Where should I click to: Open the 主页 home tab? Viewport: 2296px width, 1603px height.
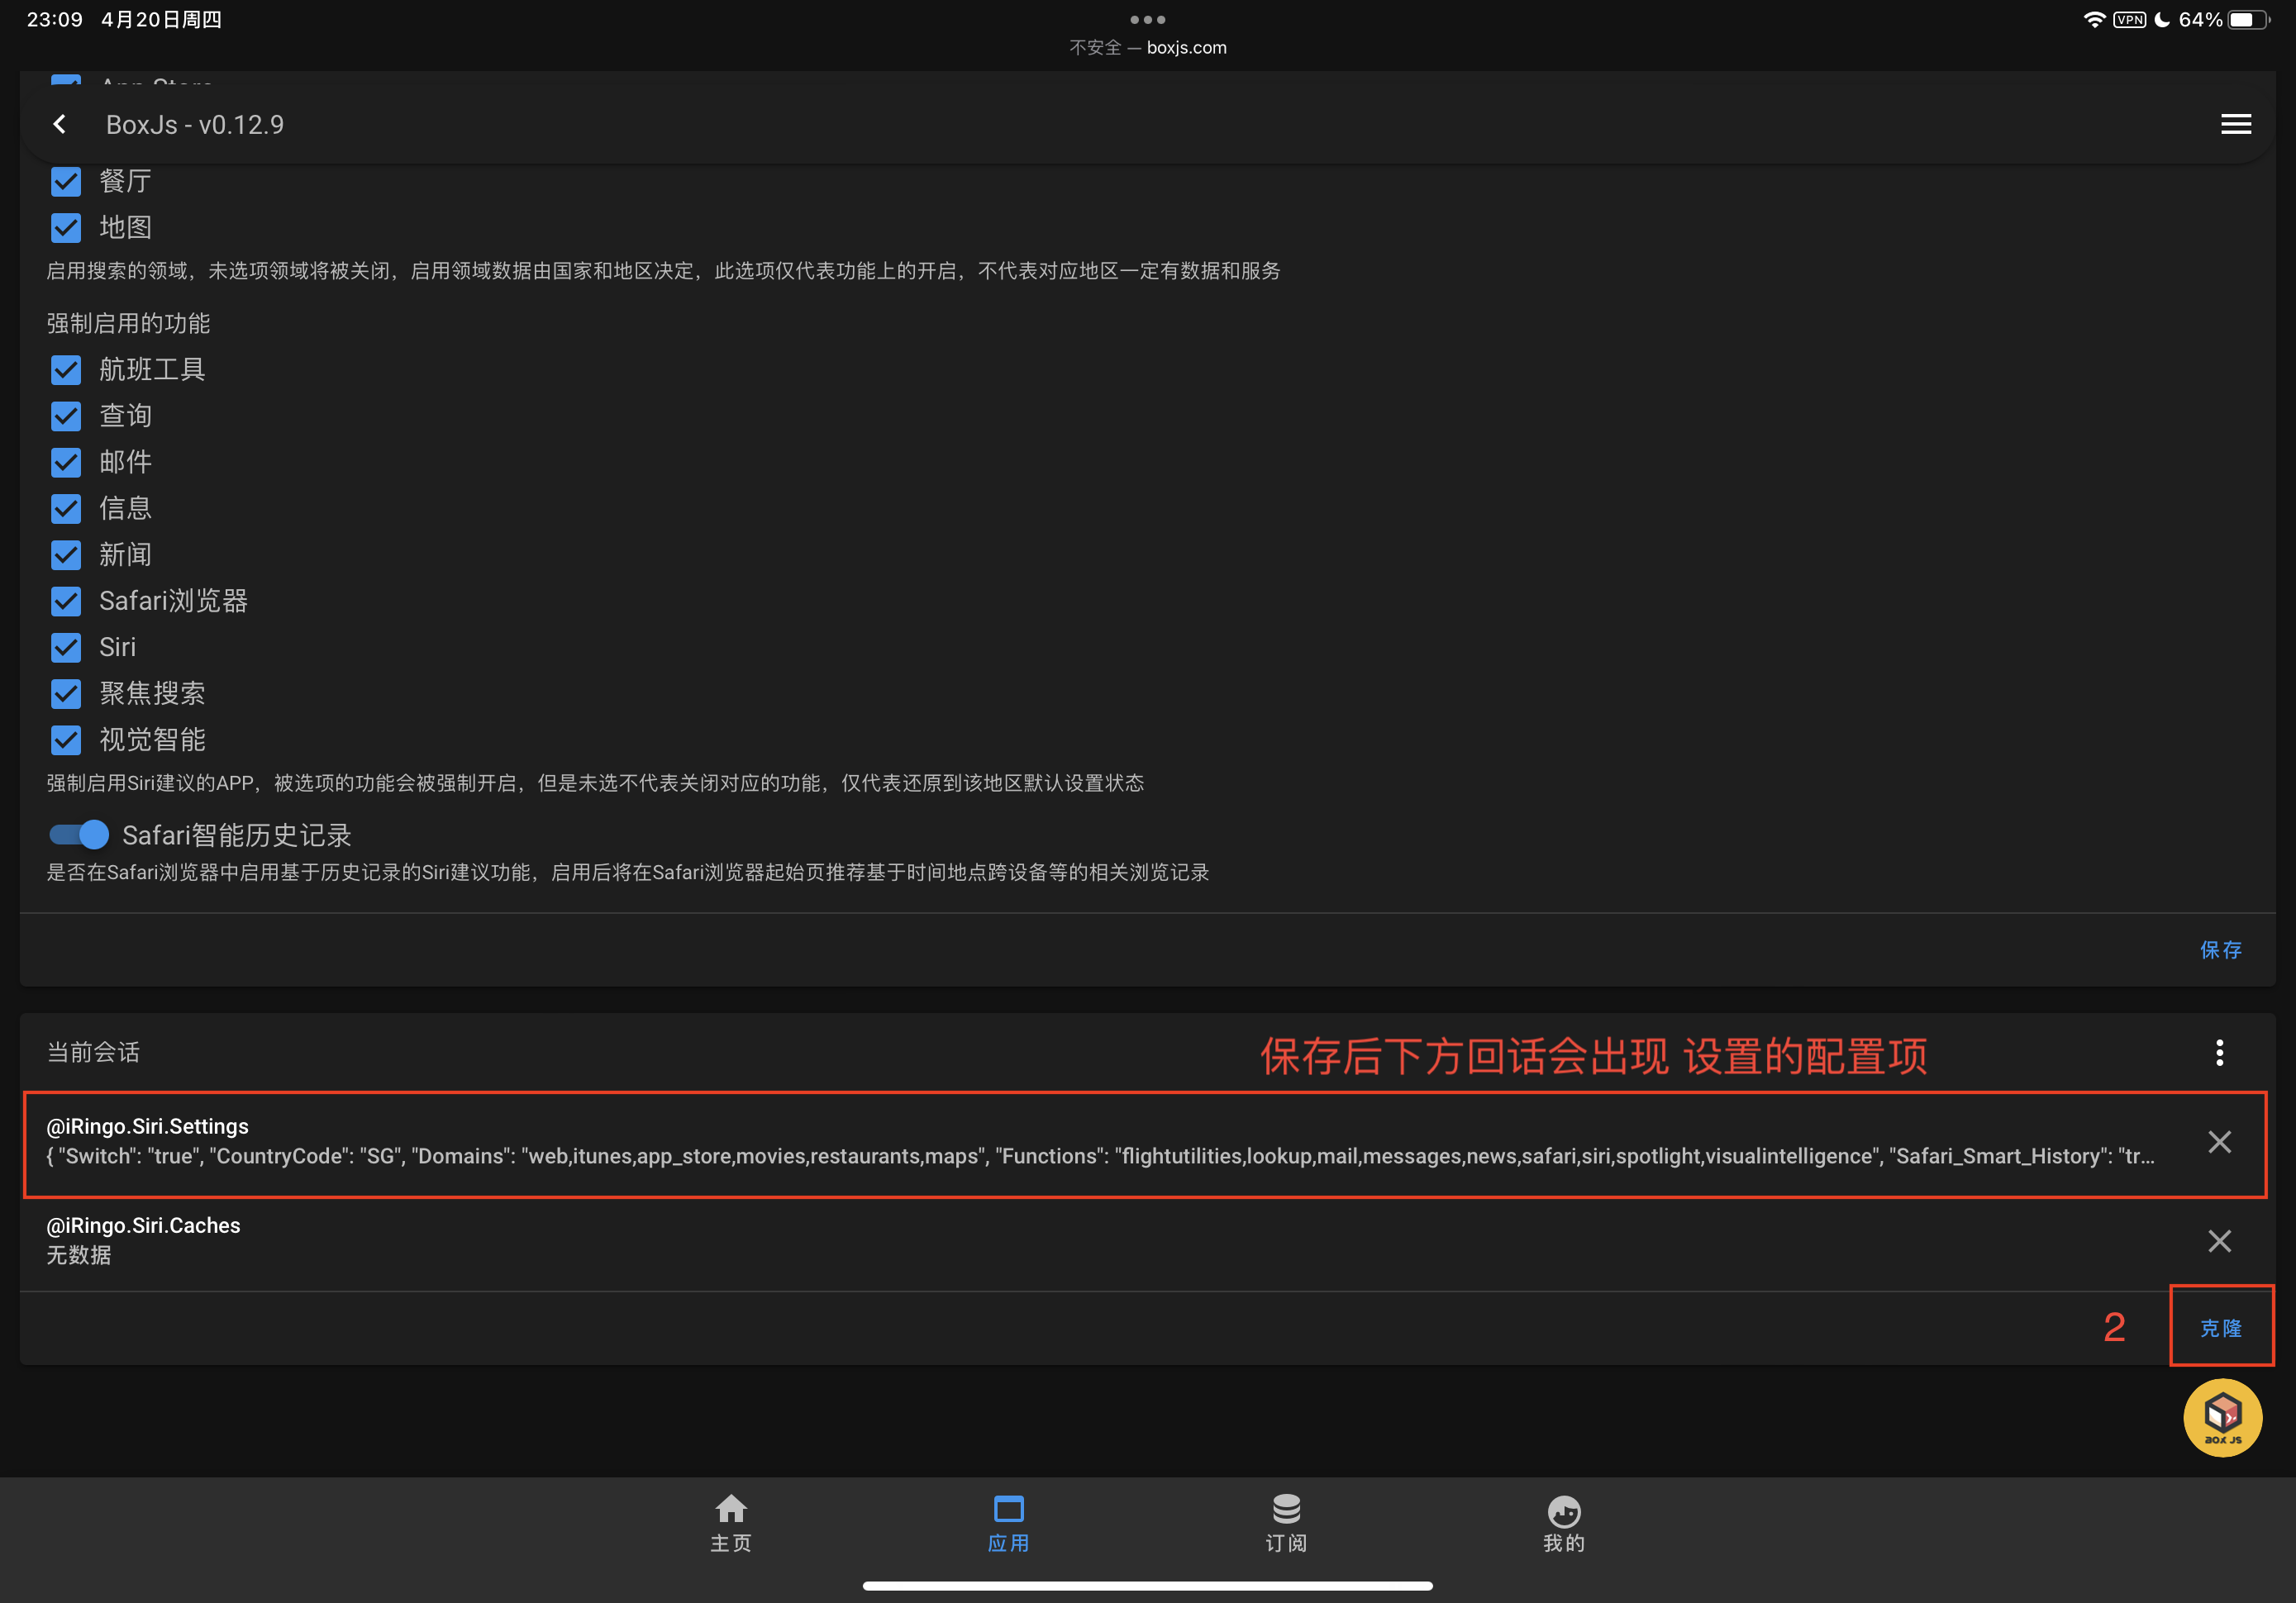pos(731,1523)
